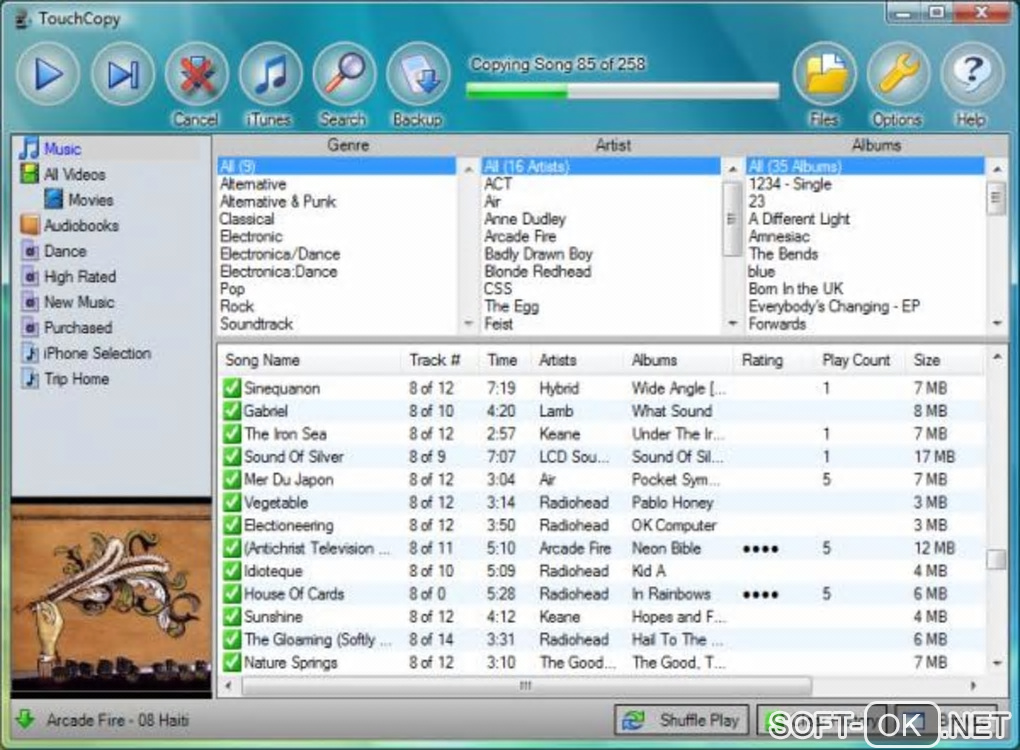Select Alternative & Punk genre
Image resolution: width=1020 pixels, height=750 pixels.
point(278,202)
